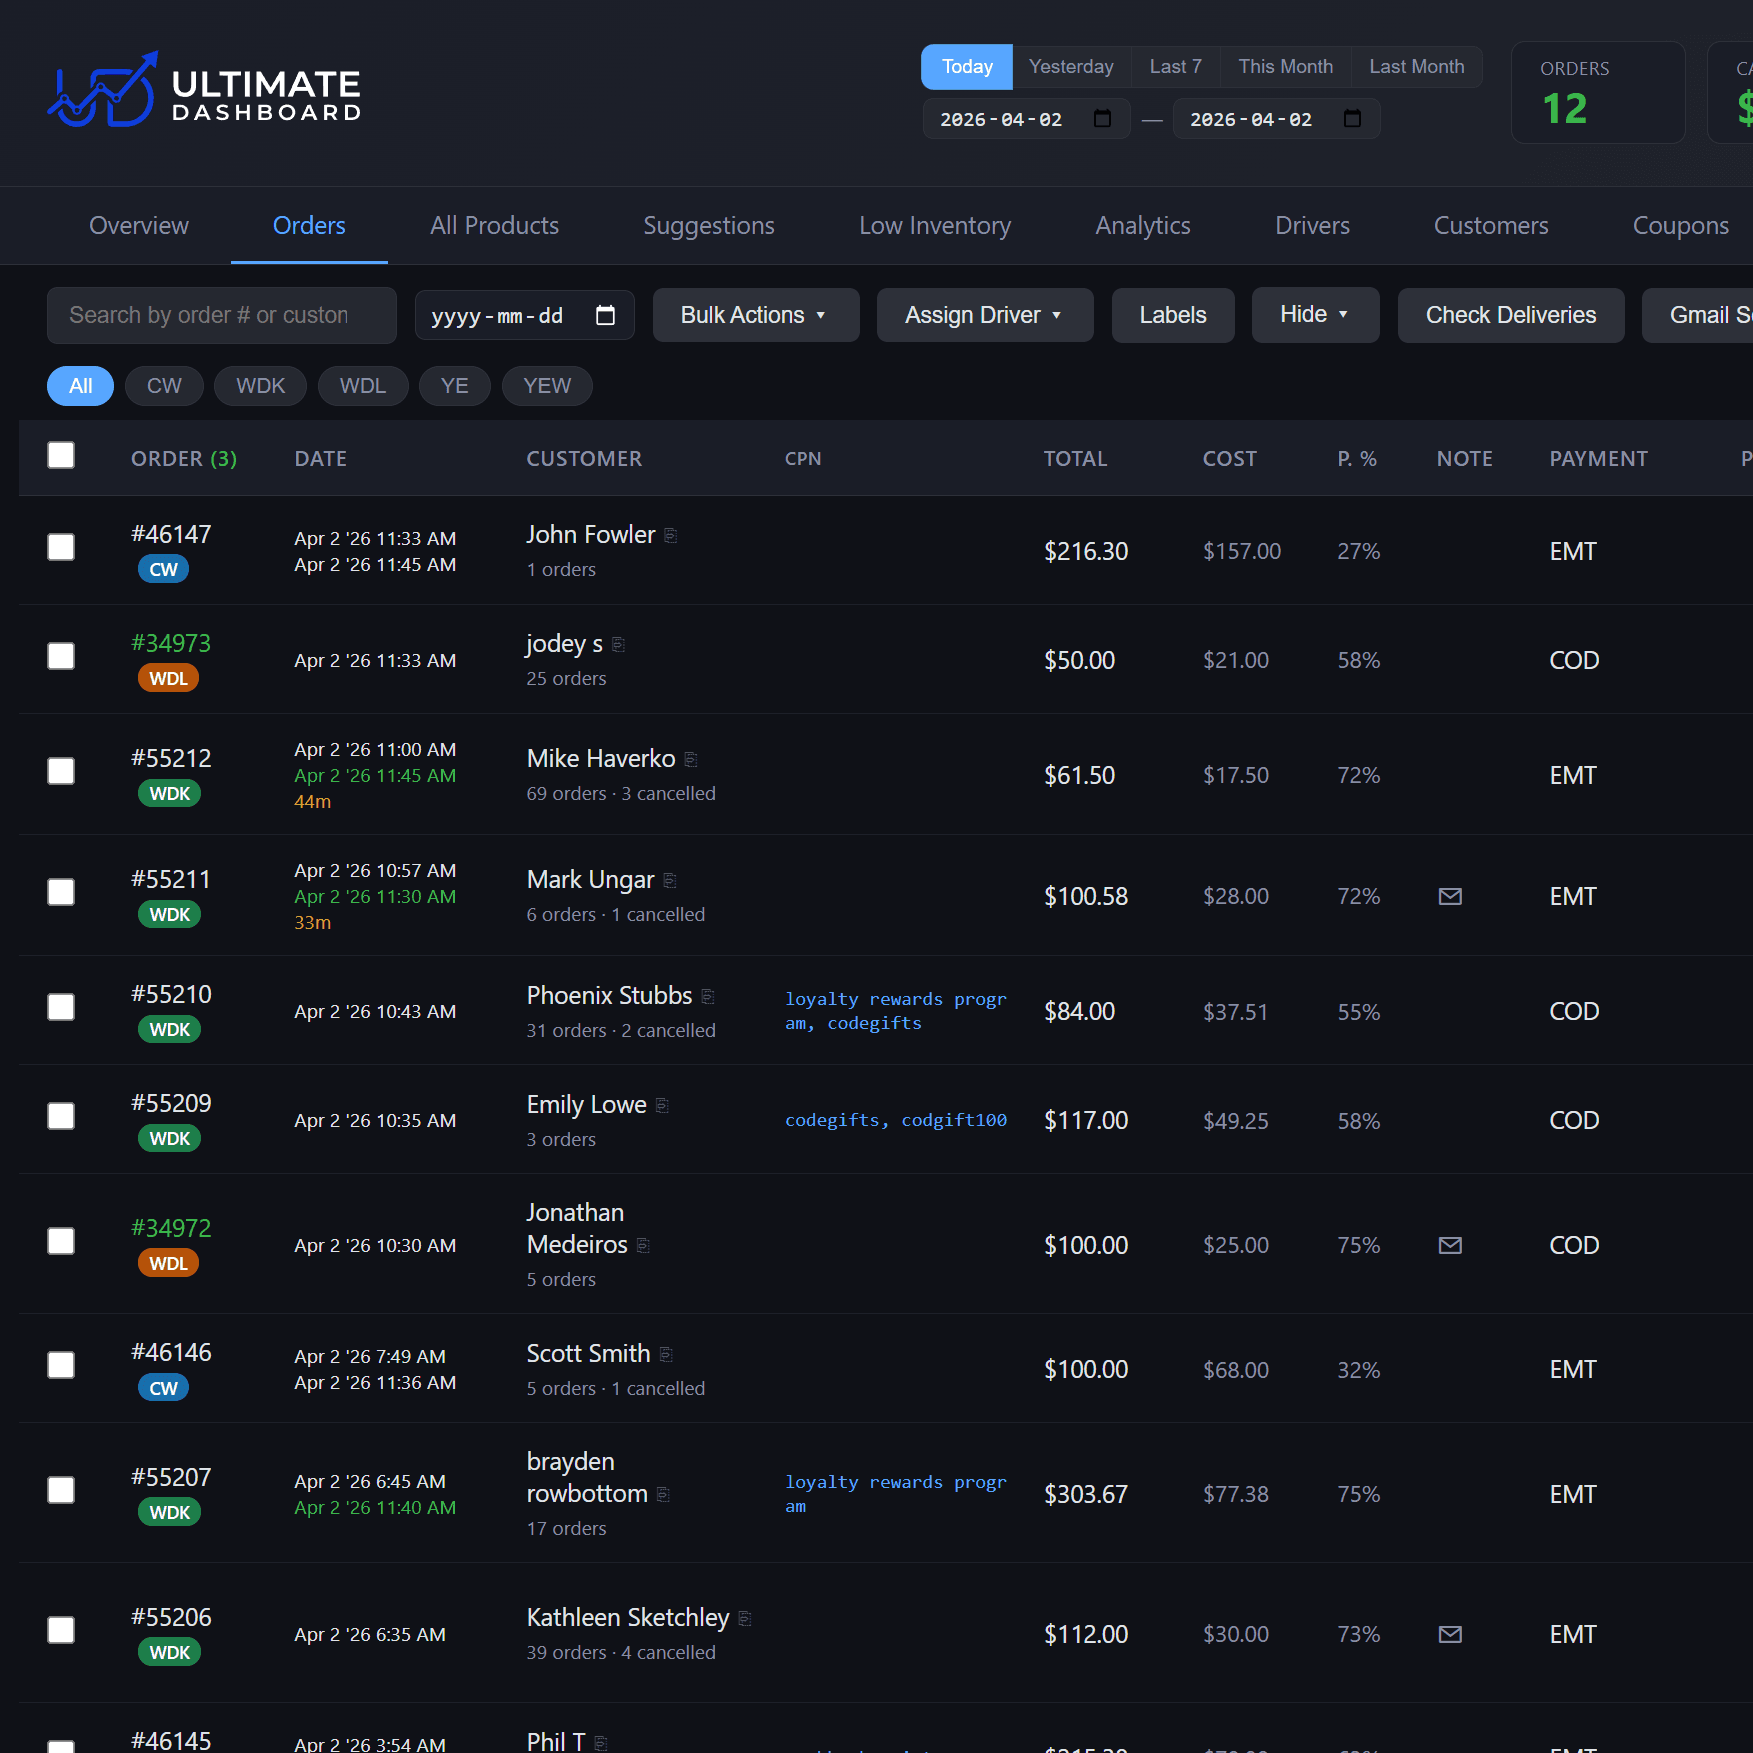Open the calendar picker in the search date field
The width and height of the screenshot is (1753, 1753).
605,315
